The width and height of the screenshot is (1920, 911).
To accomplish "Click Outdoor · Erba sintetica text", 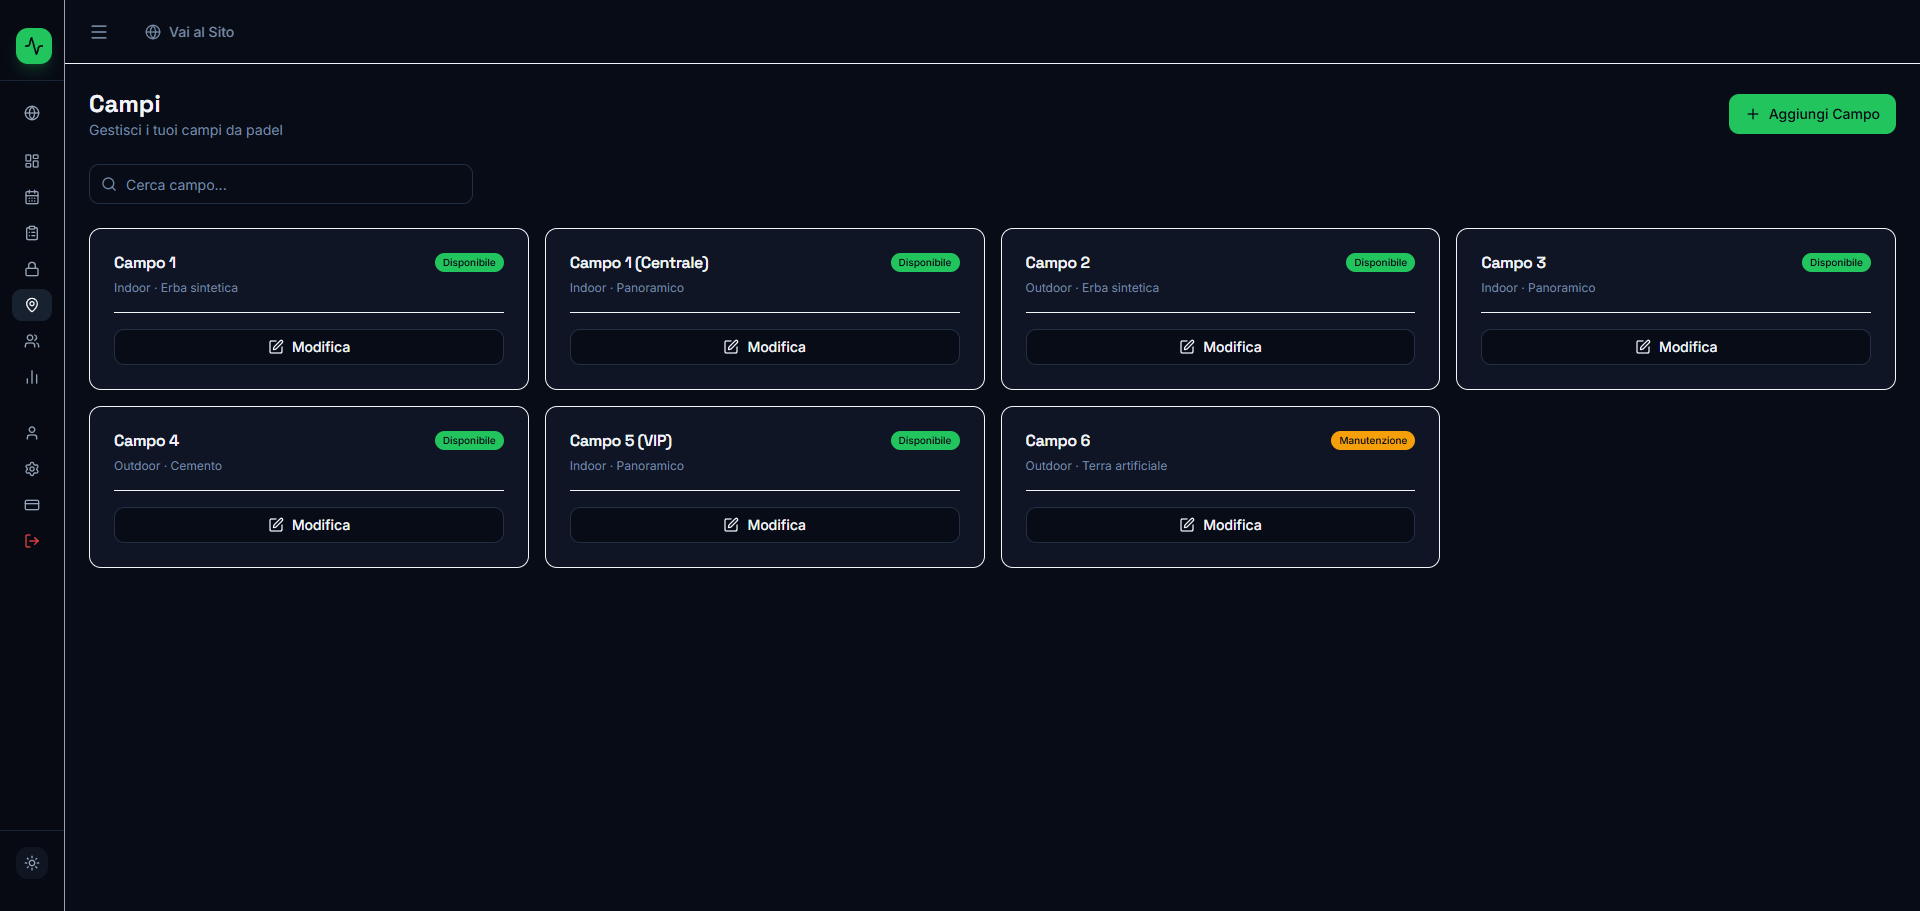I will point(1092,288).
